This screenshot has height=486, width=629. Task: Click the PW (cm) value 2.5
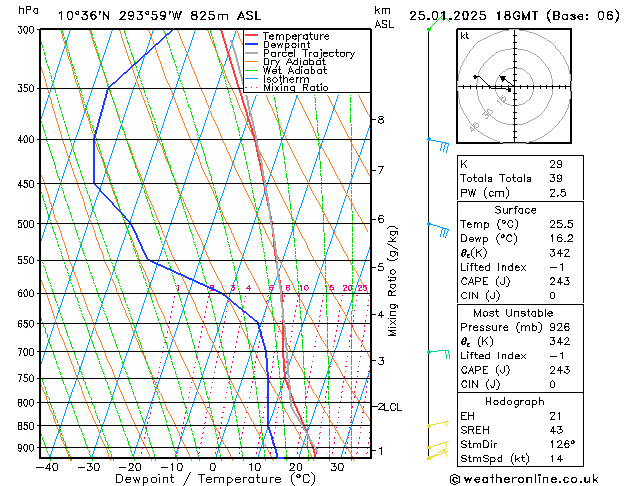pyautogui.click(x=558, y=192)
